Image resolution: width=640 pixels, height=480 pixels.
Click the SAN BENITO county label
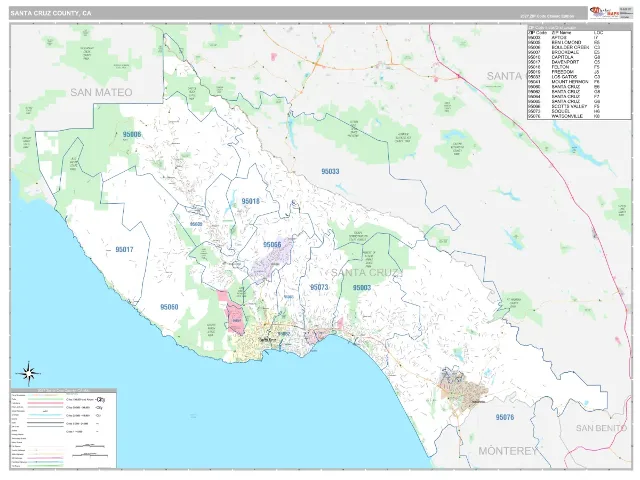tap(601, 428)
